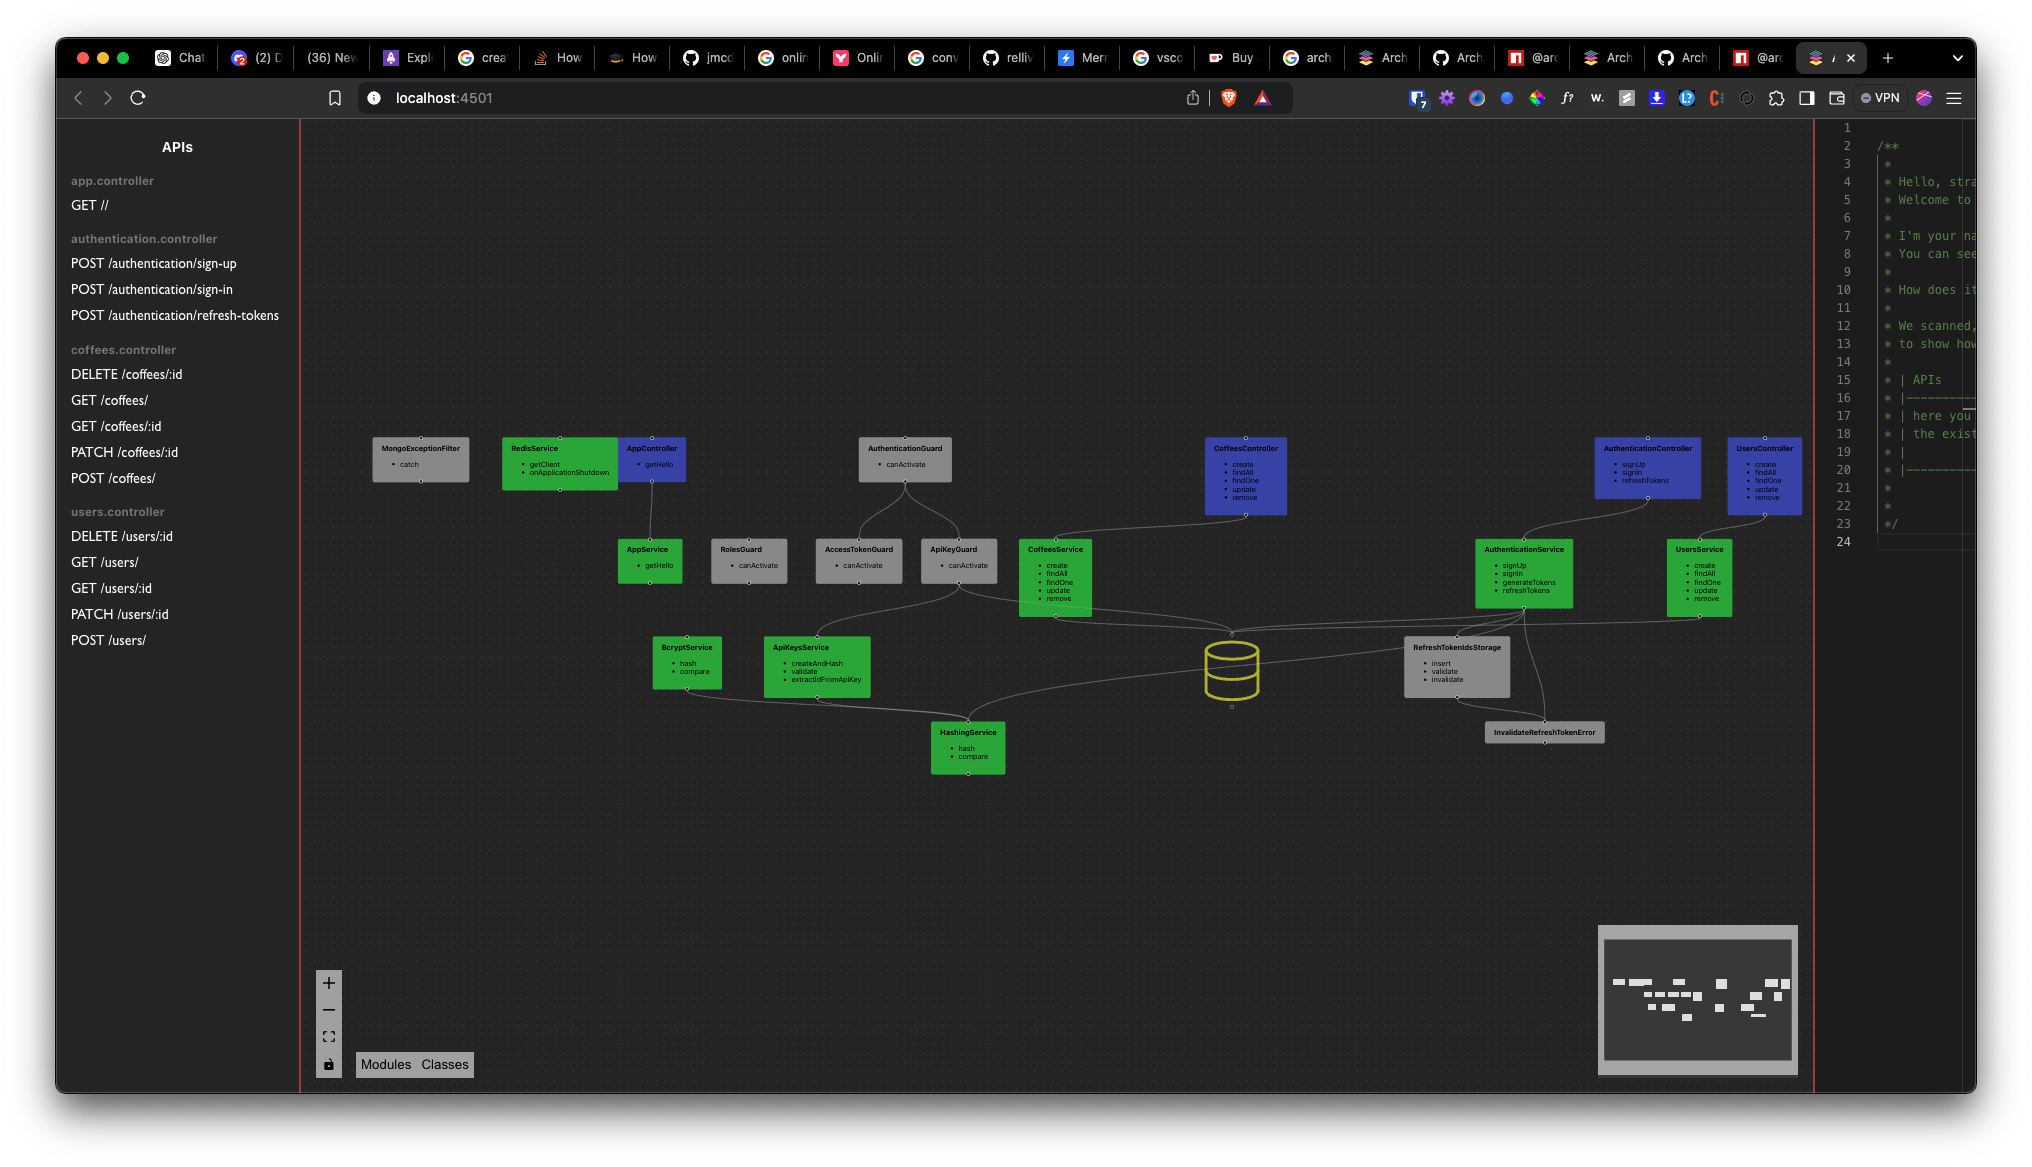This screenshot has height=1167, width=2032.
Task: Toggle the browser sidebar panel
Action: 1806,98
